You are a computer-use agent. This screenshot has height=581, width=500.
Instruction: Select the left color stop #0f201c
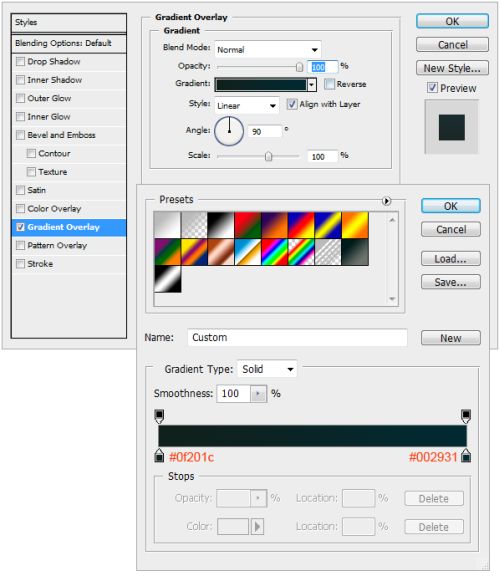tap(159, 455)
